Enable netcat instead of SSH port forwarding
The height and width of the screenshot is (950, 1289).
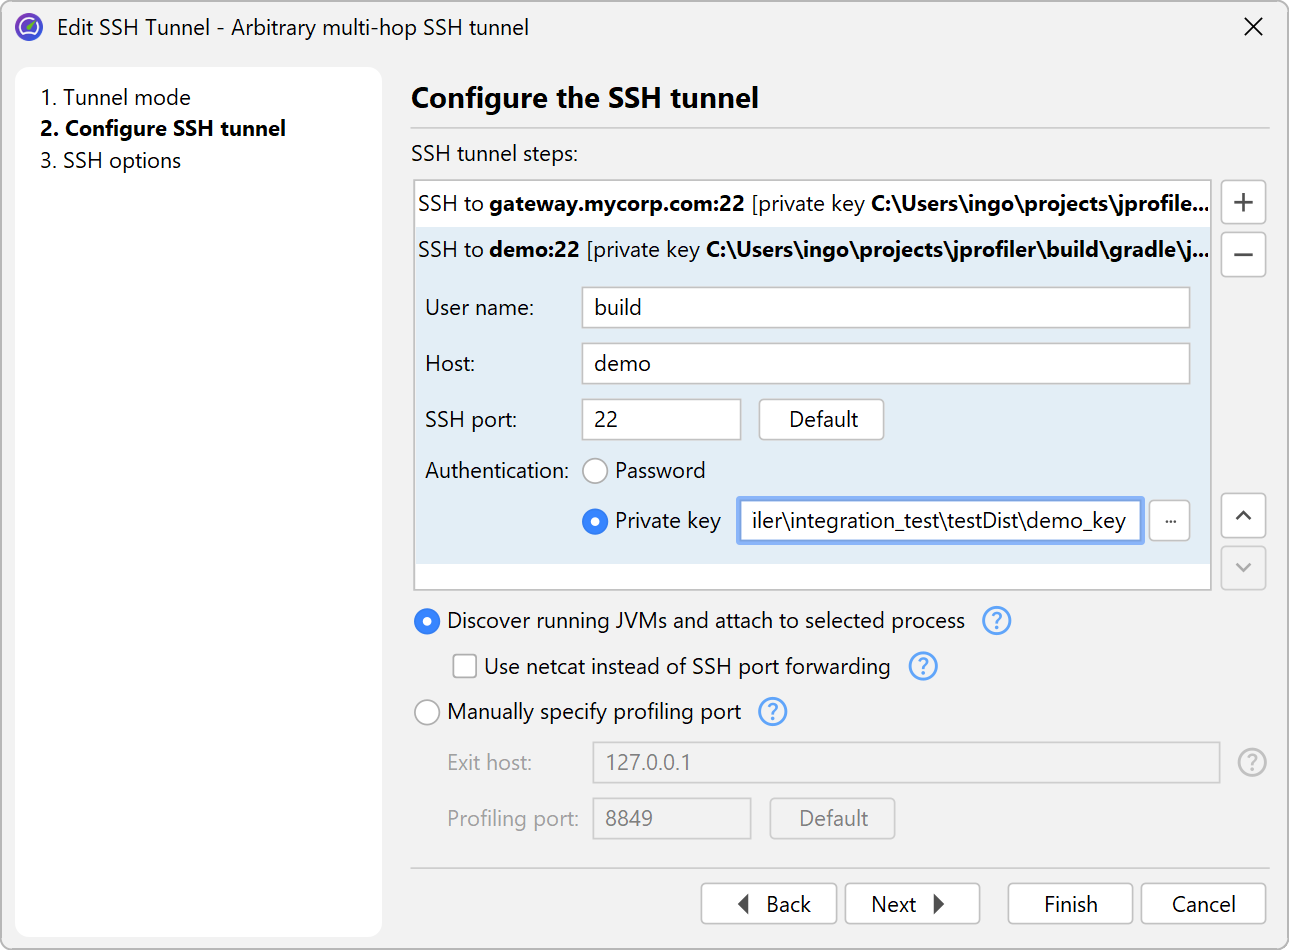465,666
